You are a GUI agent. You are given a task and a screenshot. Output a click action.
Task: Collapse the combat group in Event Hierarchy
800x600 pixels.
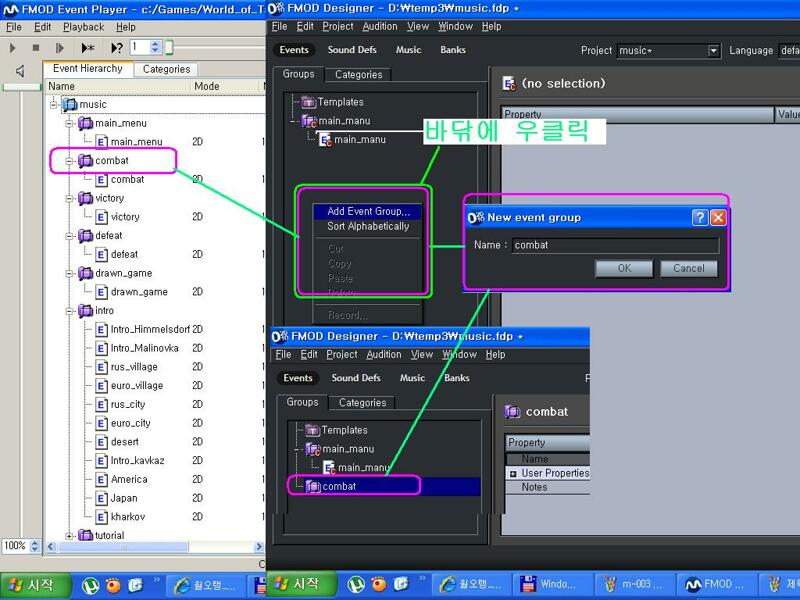pos(69,161)
